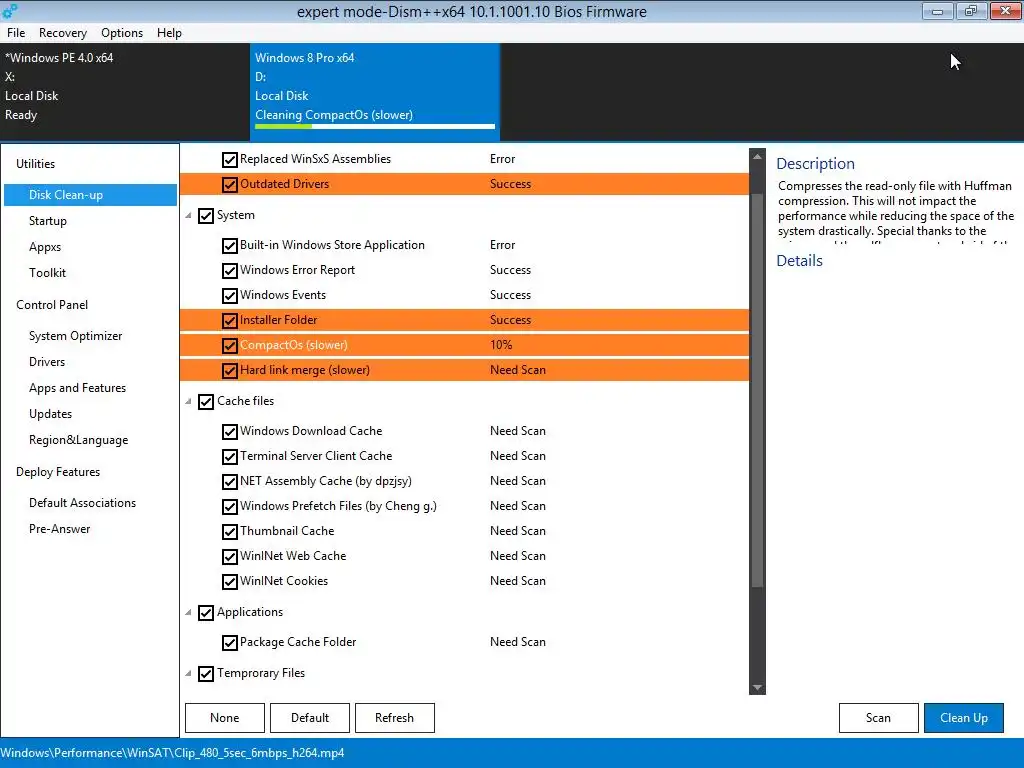Image resolution: width=1024 pixels, height=768 pixels.
Task: Click the CompactOs 10% progress value
Action: tap(501, 345)
